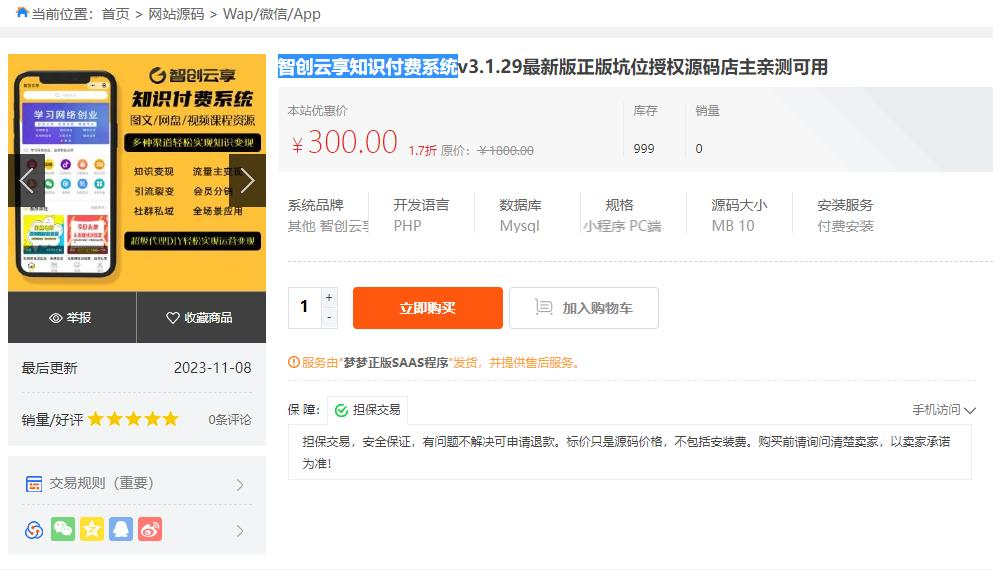
Task: Share to QQ via blue penguin icon
Action: [121, 529]
